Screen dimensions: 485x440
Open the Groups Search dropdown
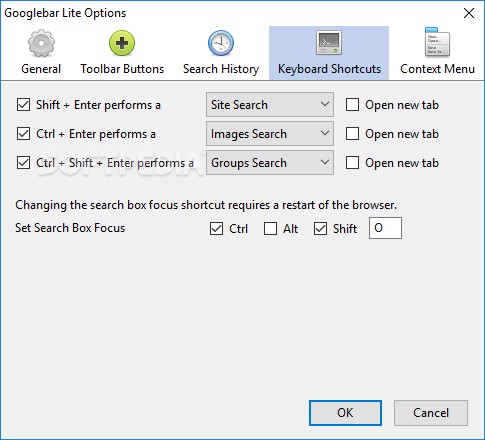pos(270,163)
